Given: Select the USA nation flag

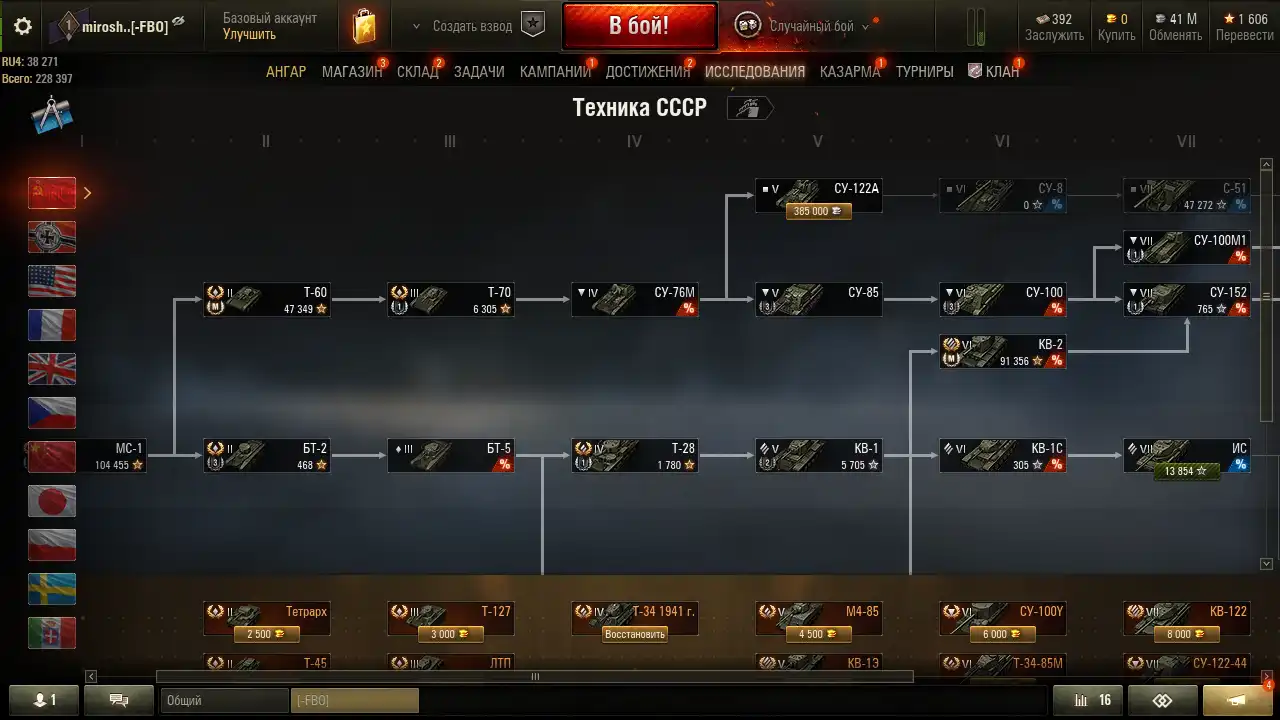Looking at the screenshot, I should click(52, 281).
